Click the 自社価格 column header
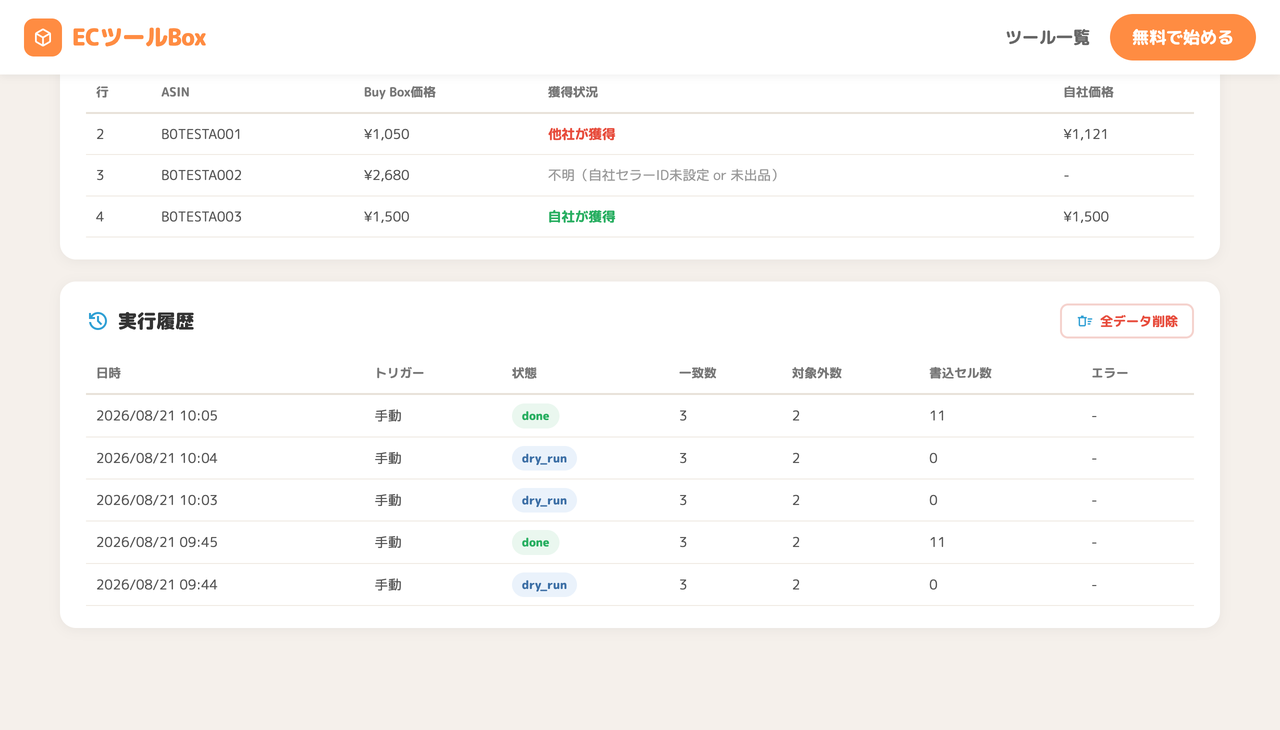This screenshot has height=730, width=1280. [x=1088, y=92]
